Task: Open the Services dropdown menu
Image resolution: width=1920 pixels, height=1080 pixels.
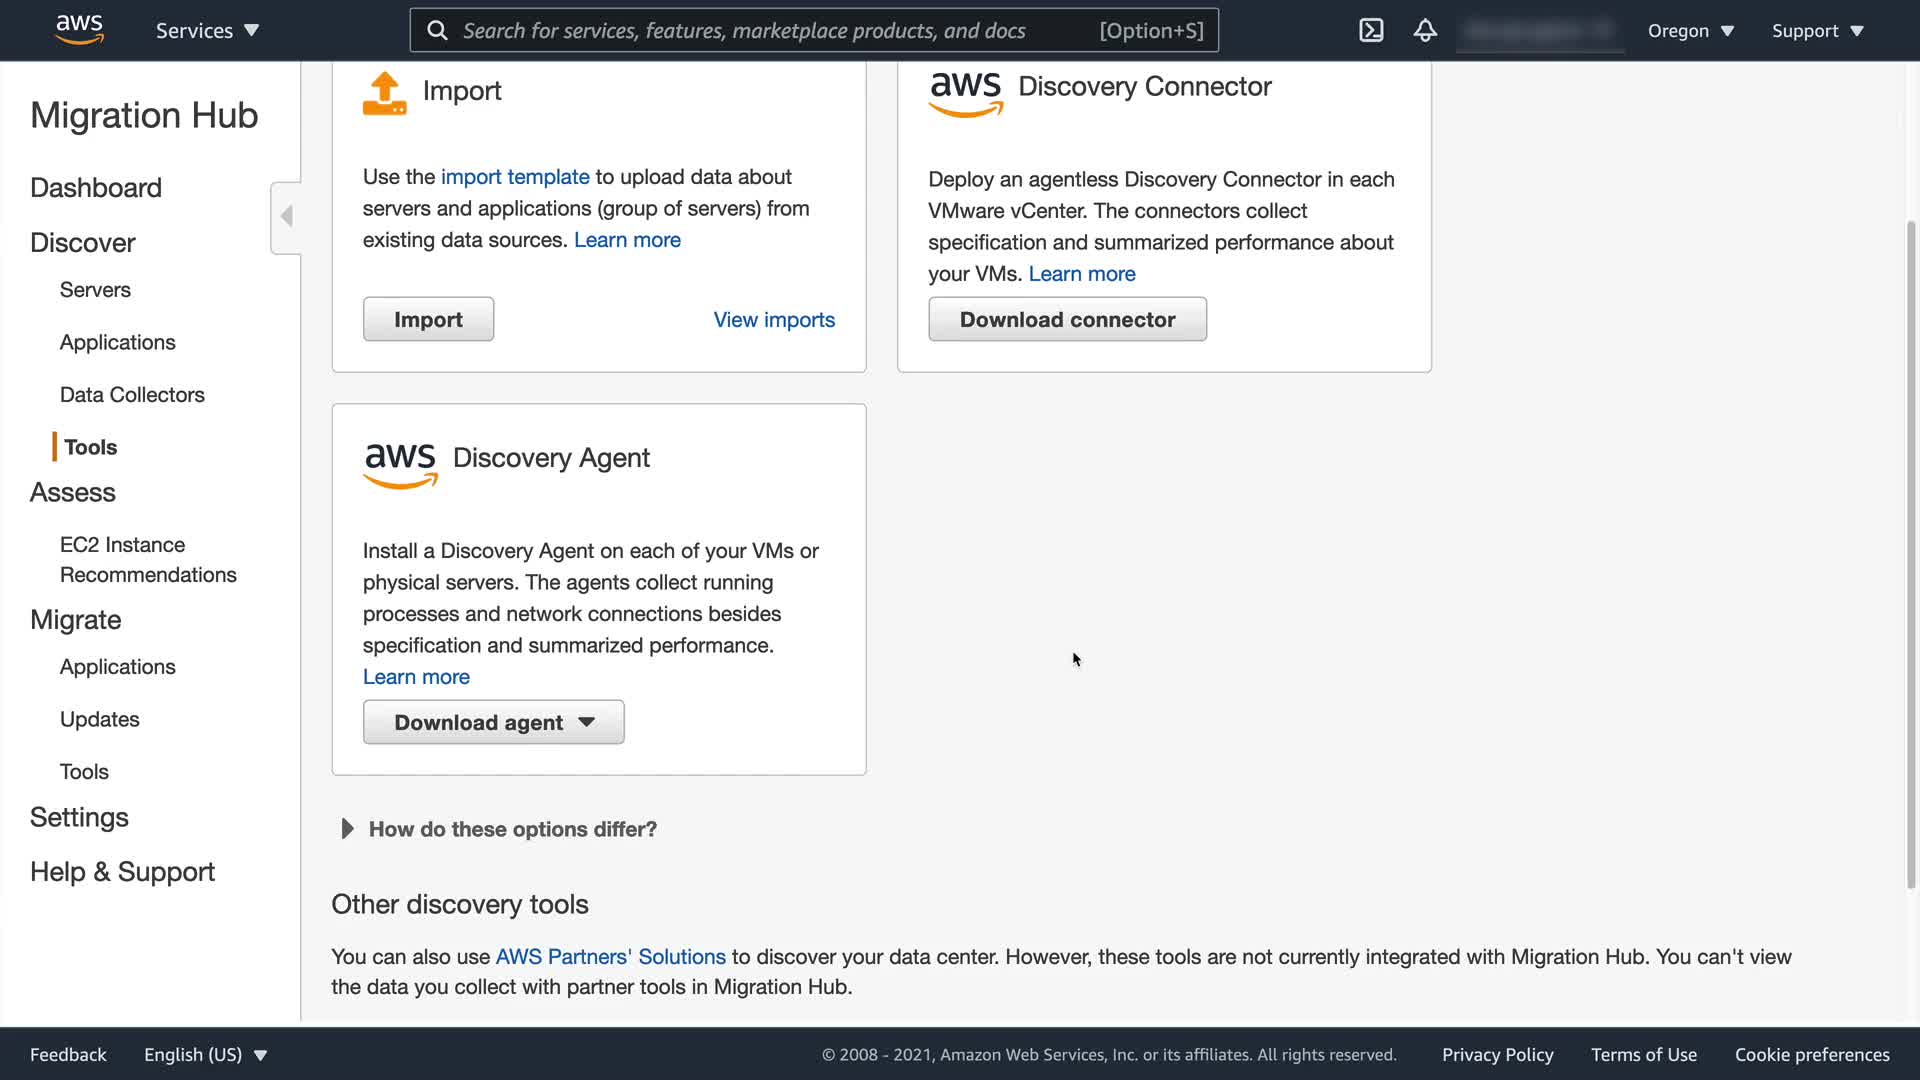Action: [207, 30]
